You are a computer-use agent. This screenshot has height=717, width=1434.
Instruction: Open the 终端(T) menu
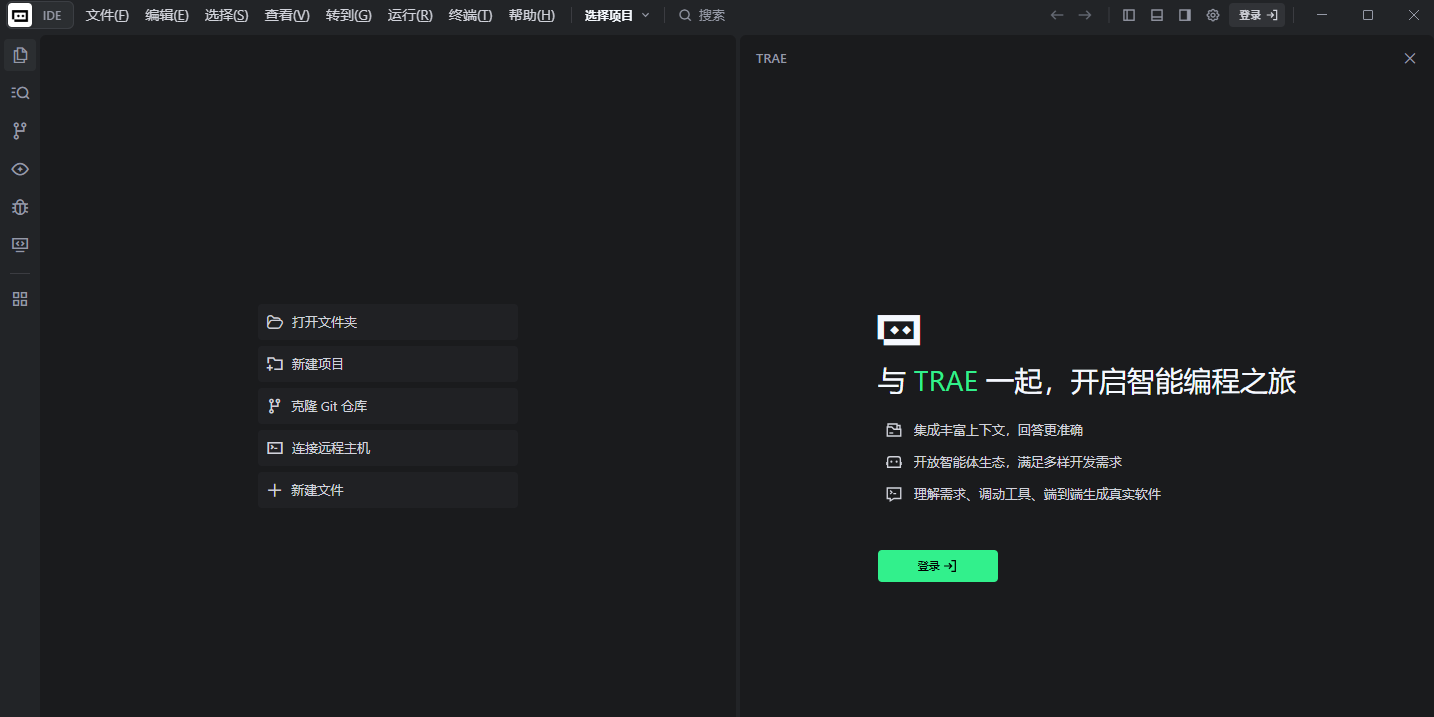[x=470, y=15]
